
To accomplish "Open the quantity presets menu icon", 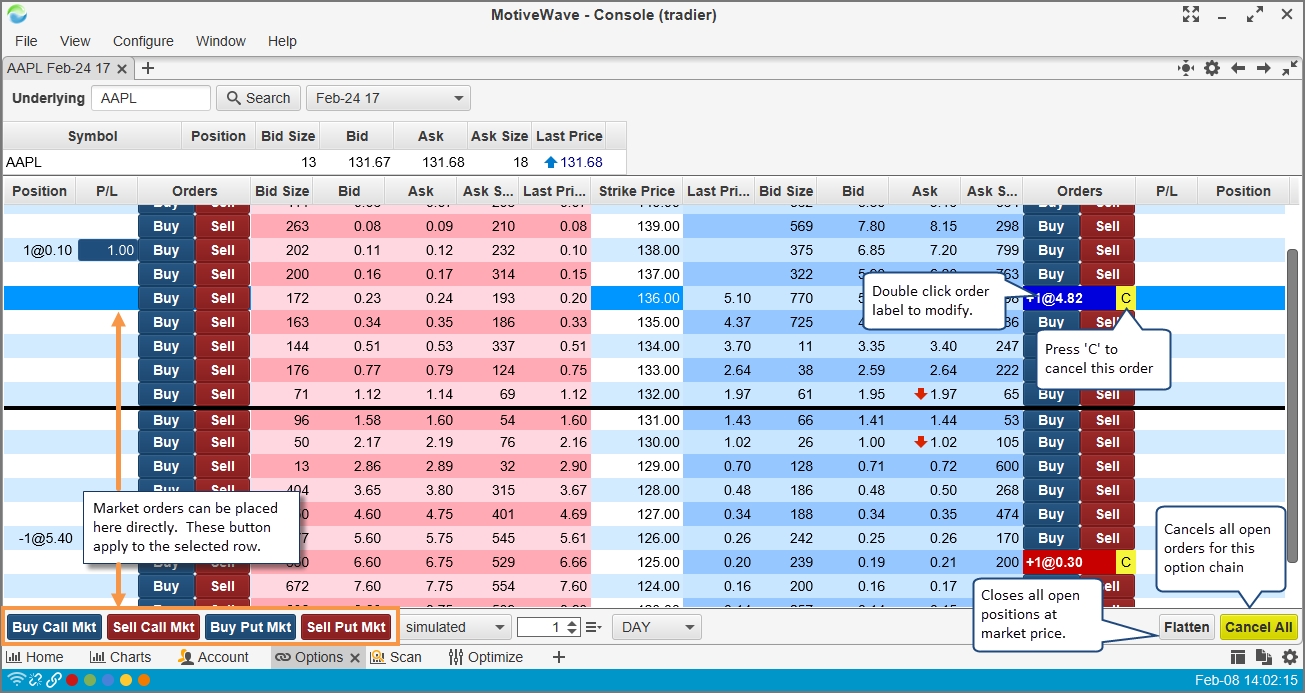I will coord(593,627).
